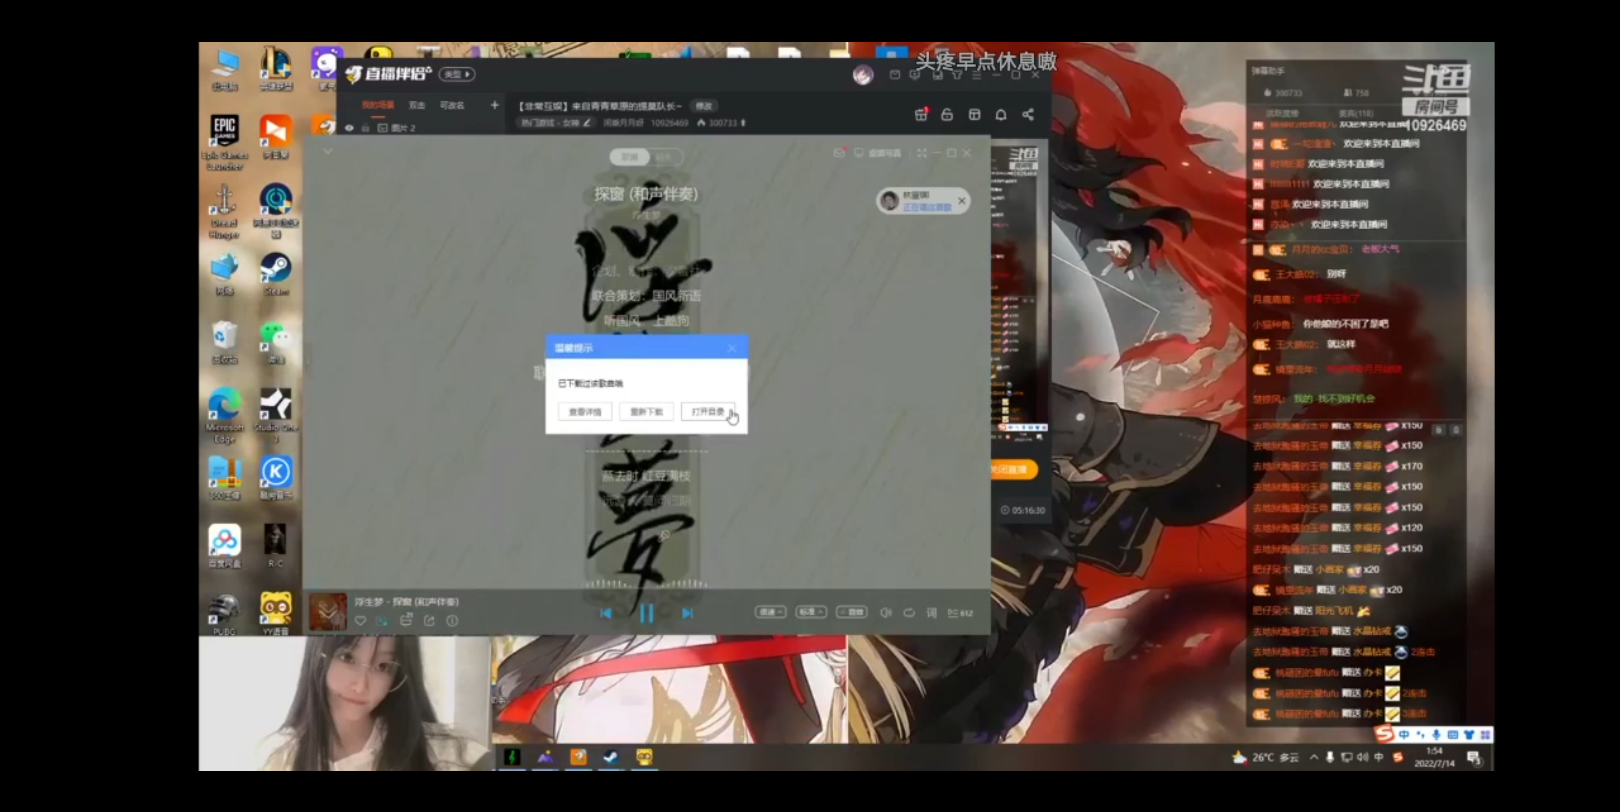Click the unlock padlock icon in 直播伴侣 toolbar
1620x812 pixels.
[x=947, y=115]
